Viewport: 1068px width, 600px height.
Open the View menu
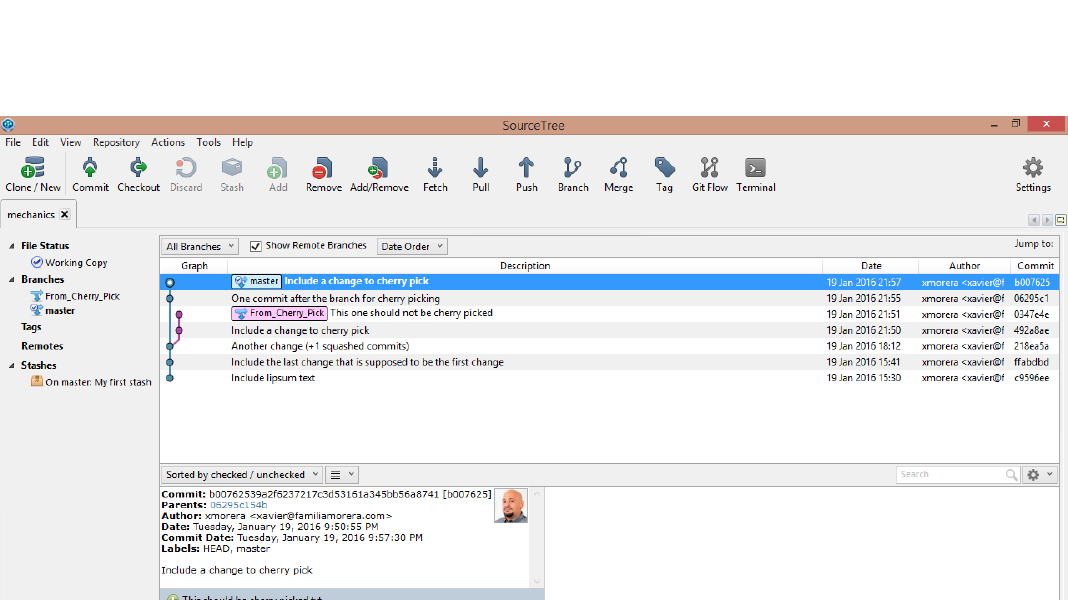(70, 142)
